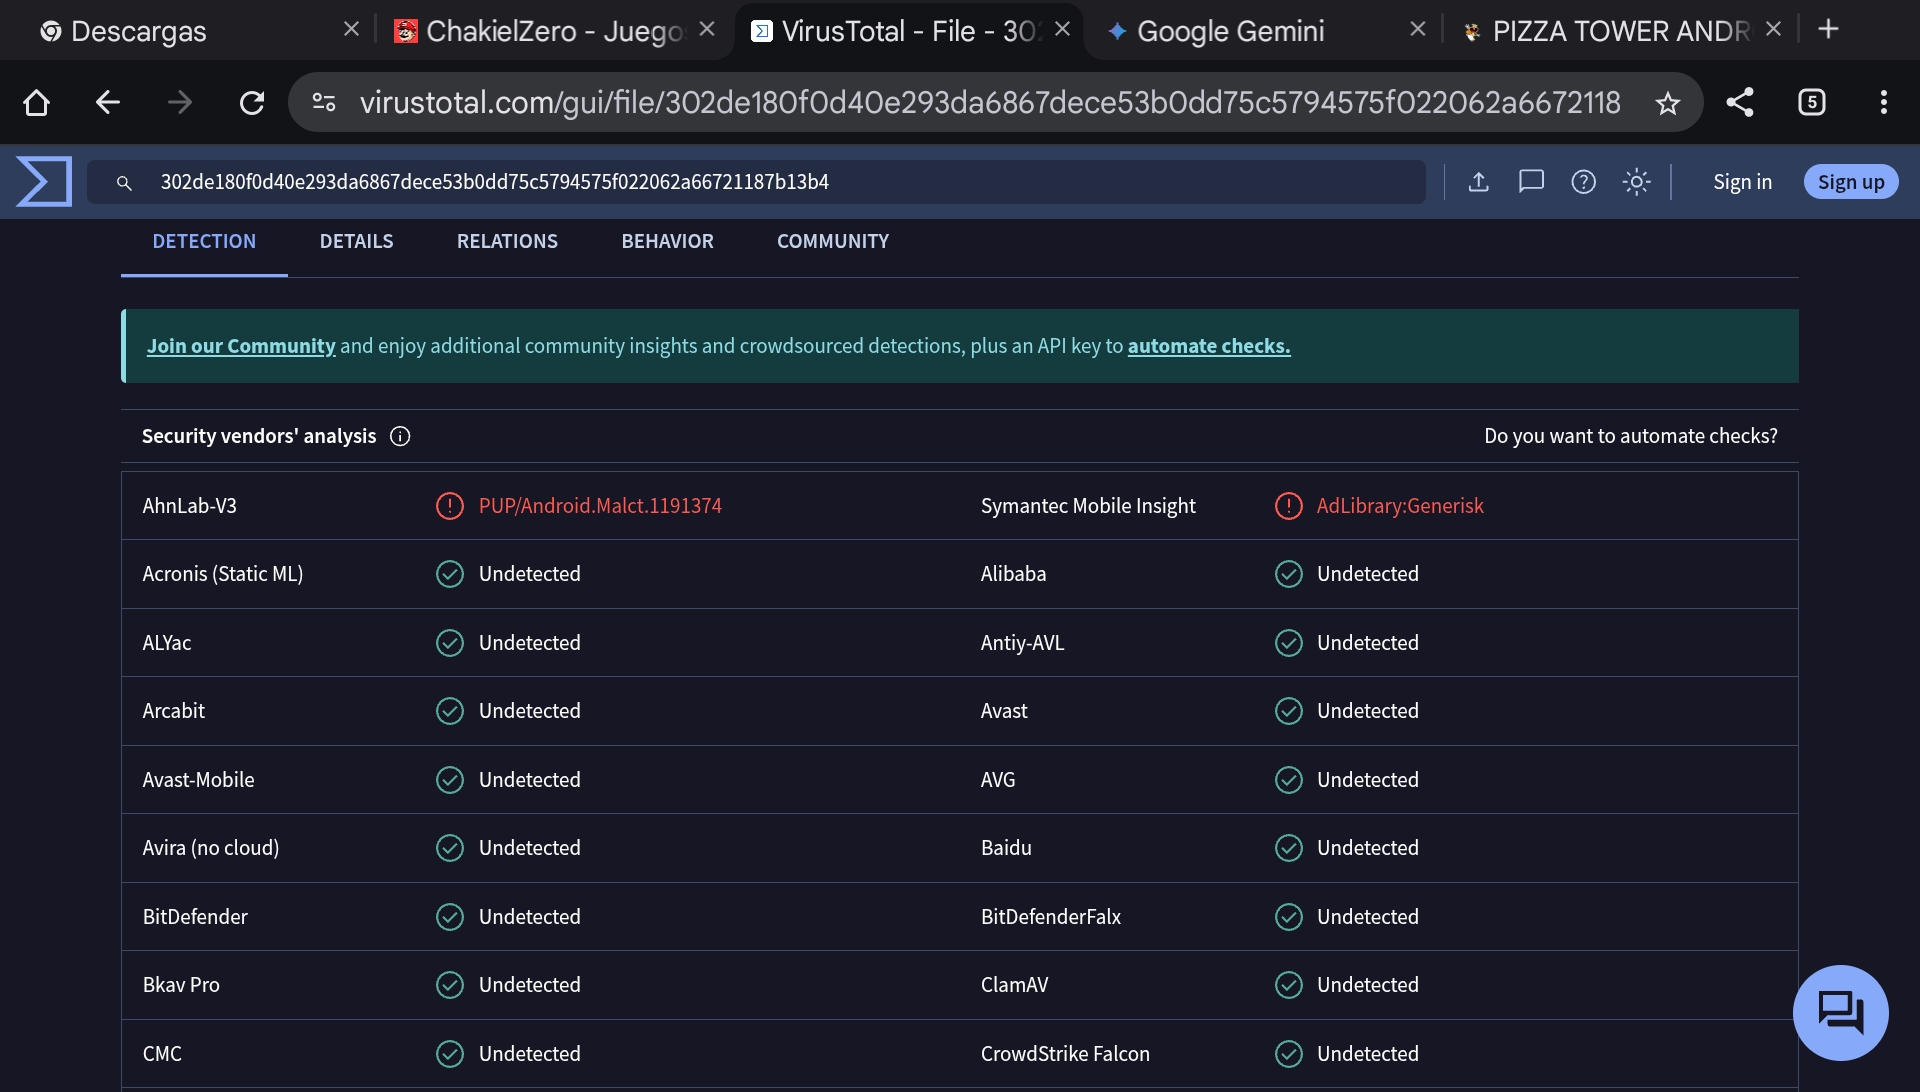Click the search magnifier icon
The width and height of the screenshot is (1920, 1092).
point(124,183)
